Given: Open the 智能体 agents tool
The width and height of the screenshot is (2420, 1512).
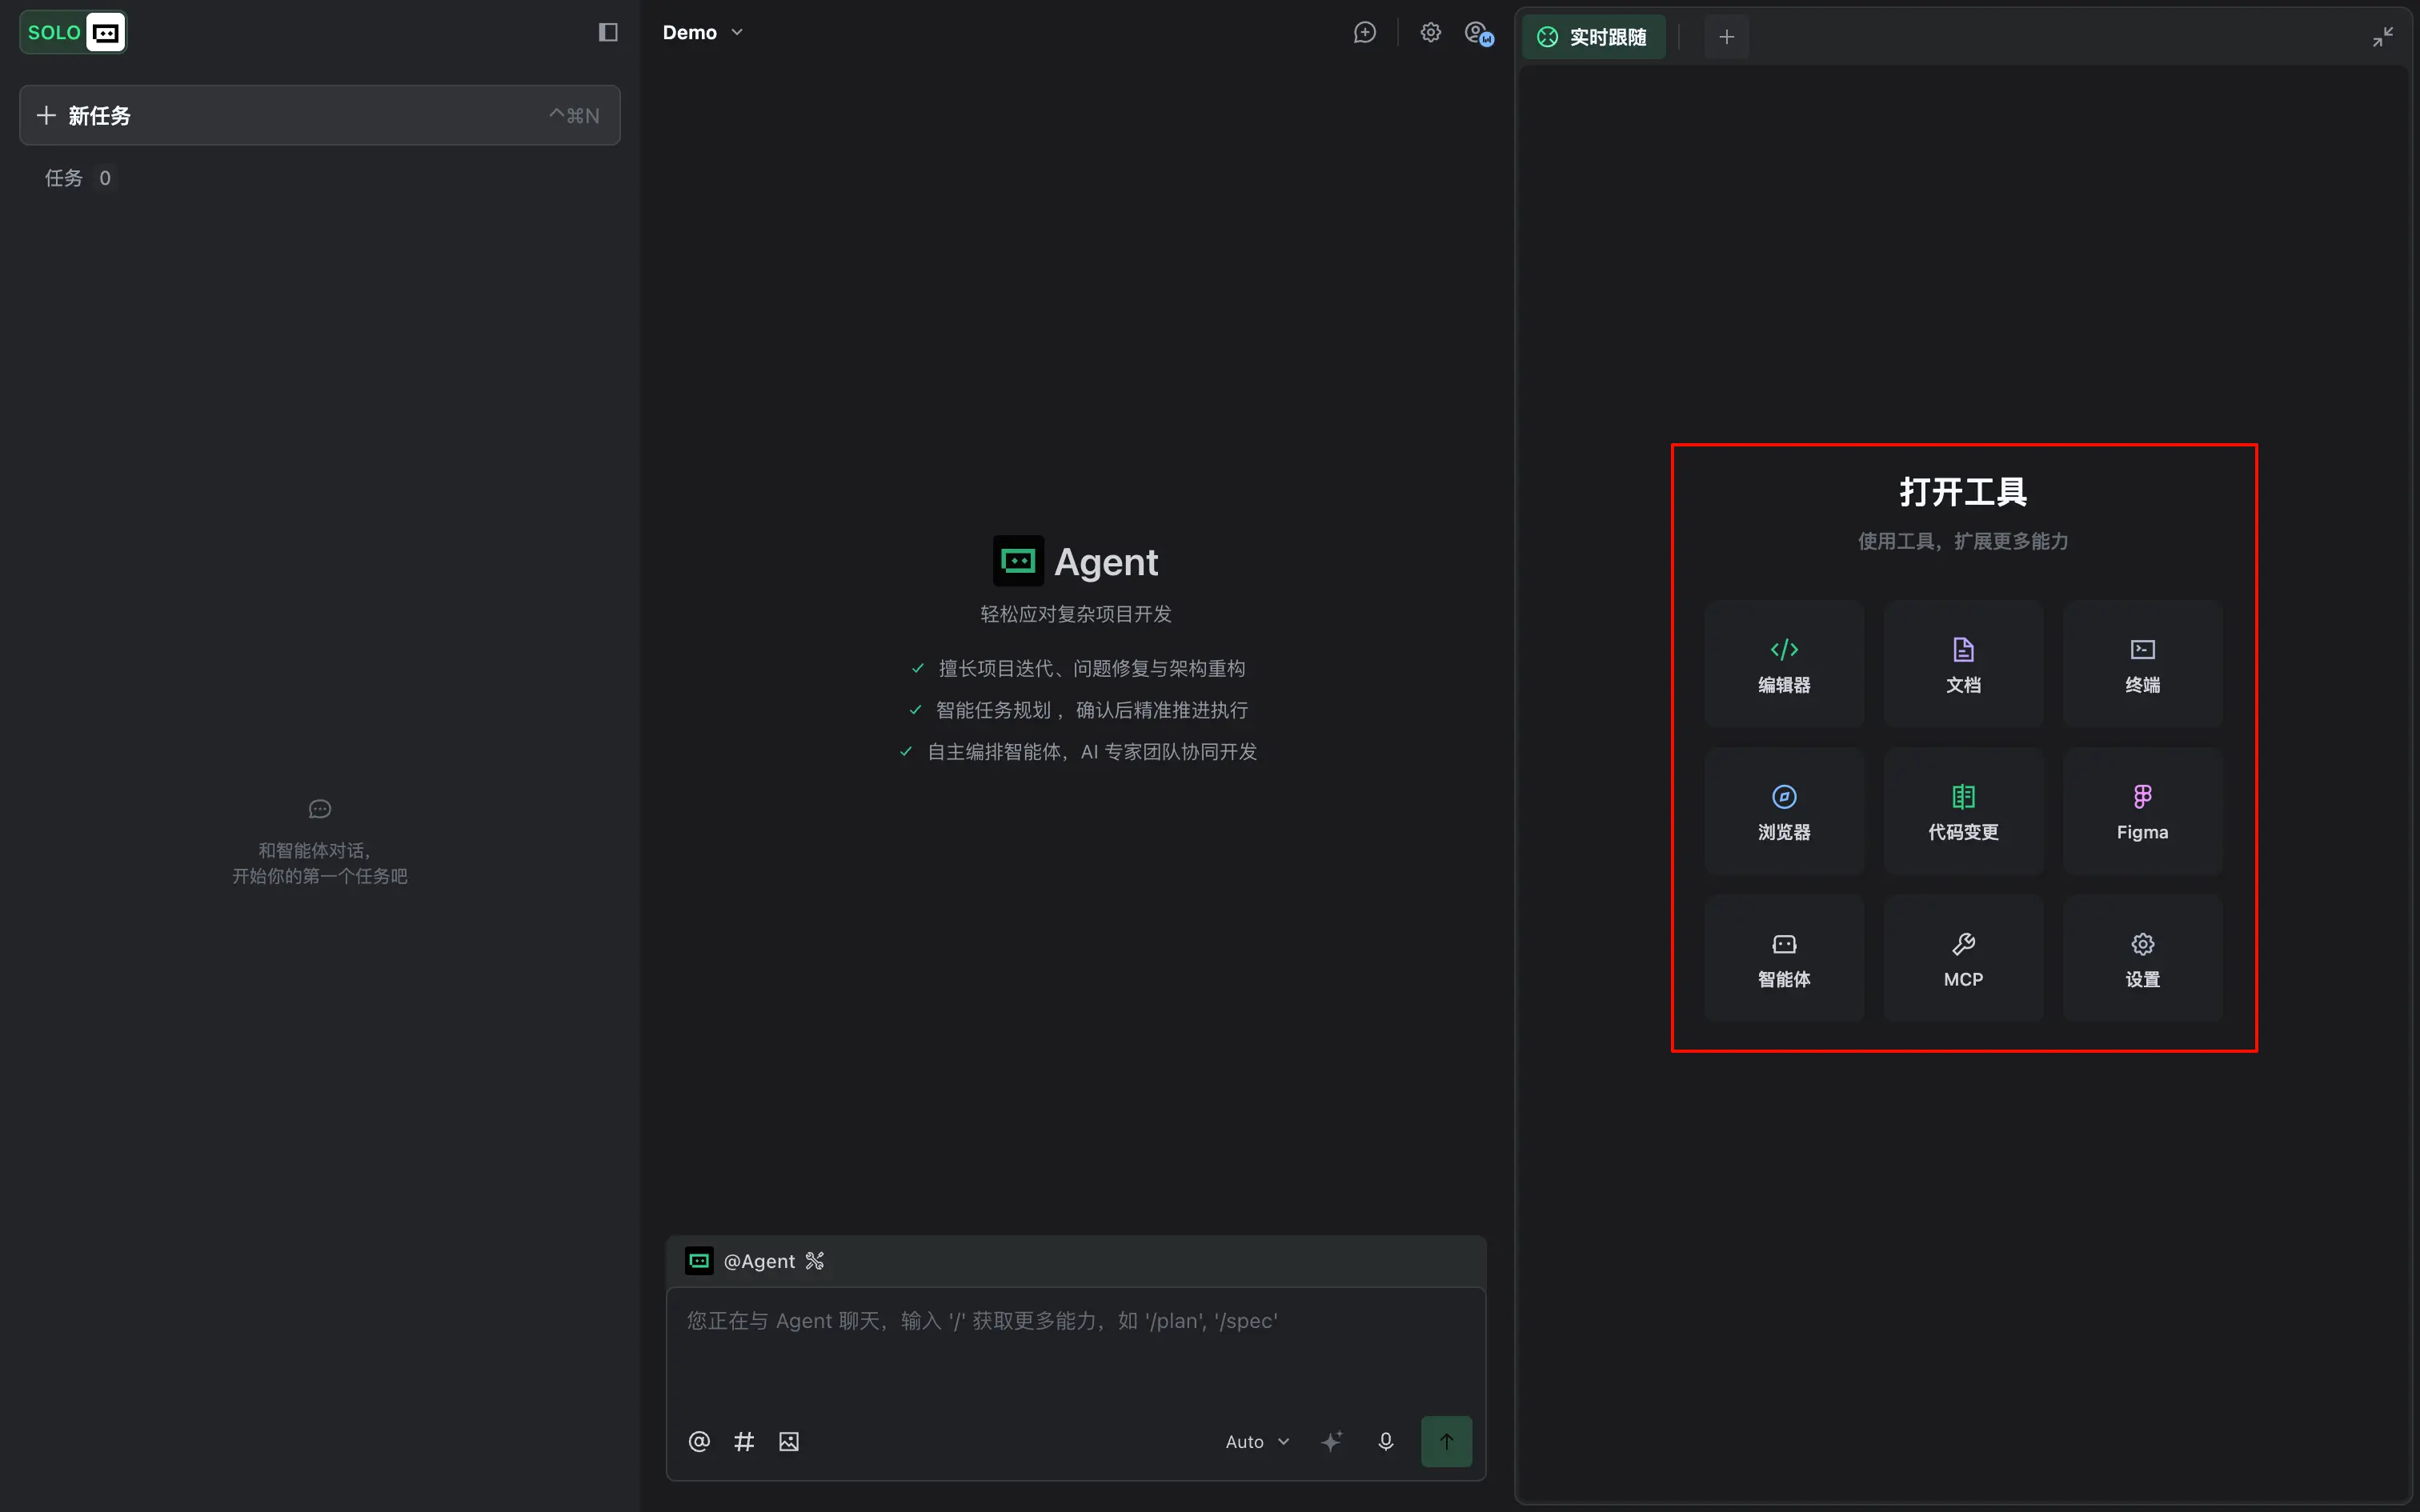Looking at the screenshot, I should click(x=1784, y=958).
